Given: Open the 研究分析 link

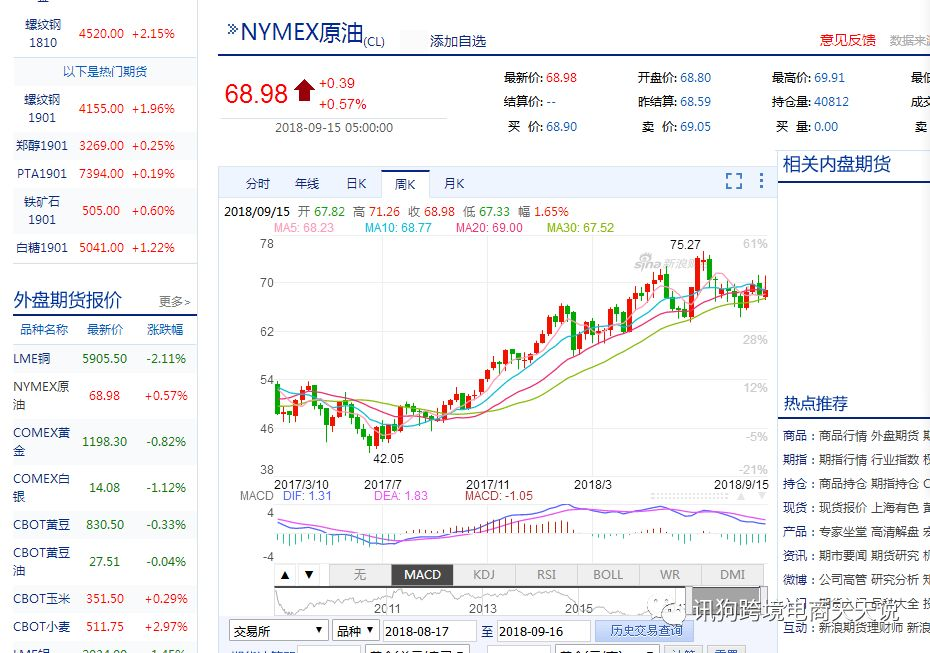Looking at the screenshot, I should click(x=895, y=579).
